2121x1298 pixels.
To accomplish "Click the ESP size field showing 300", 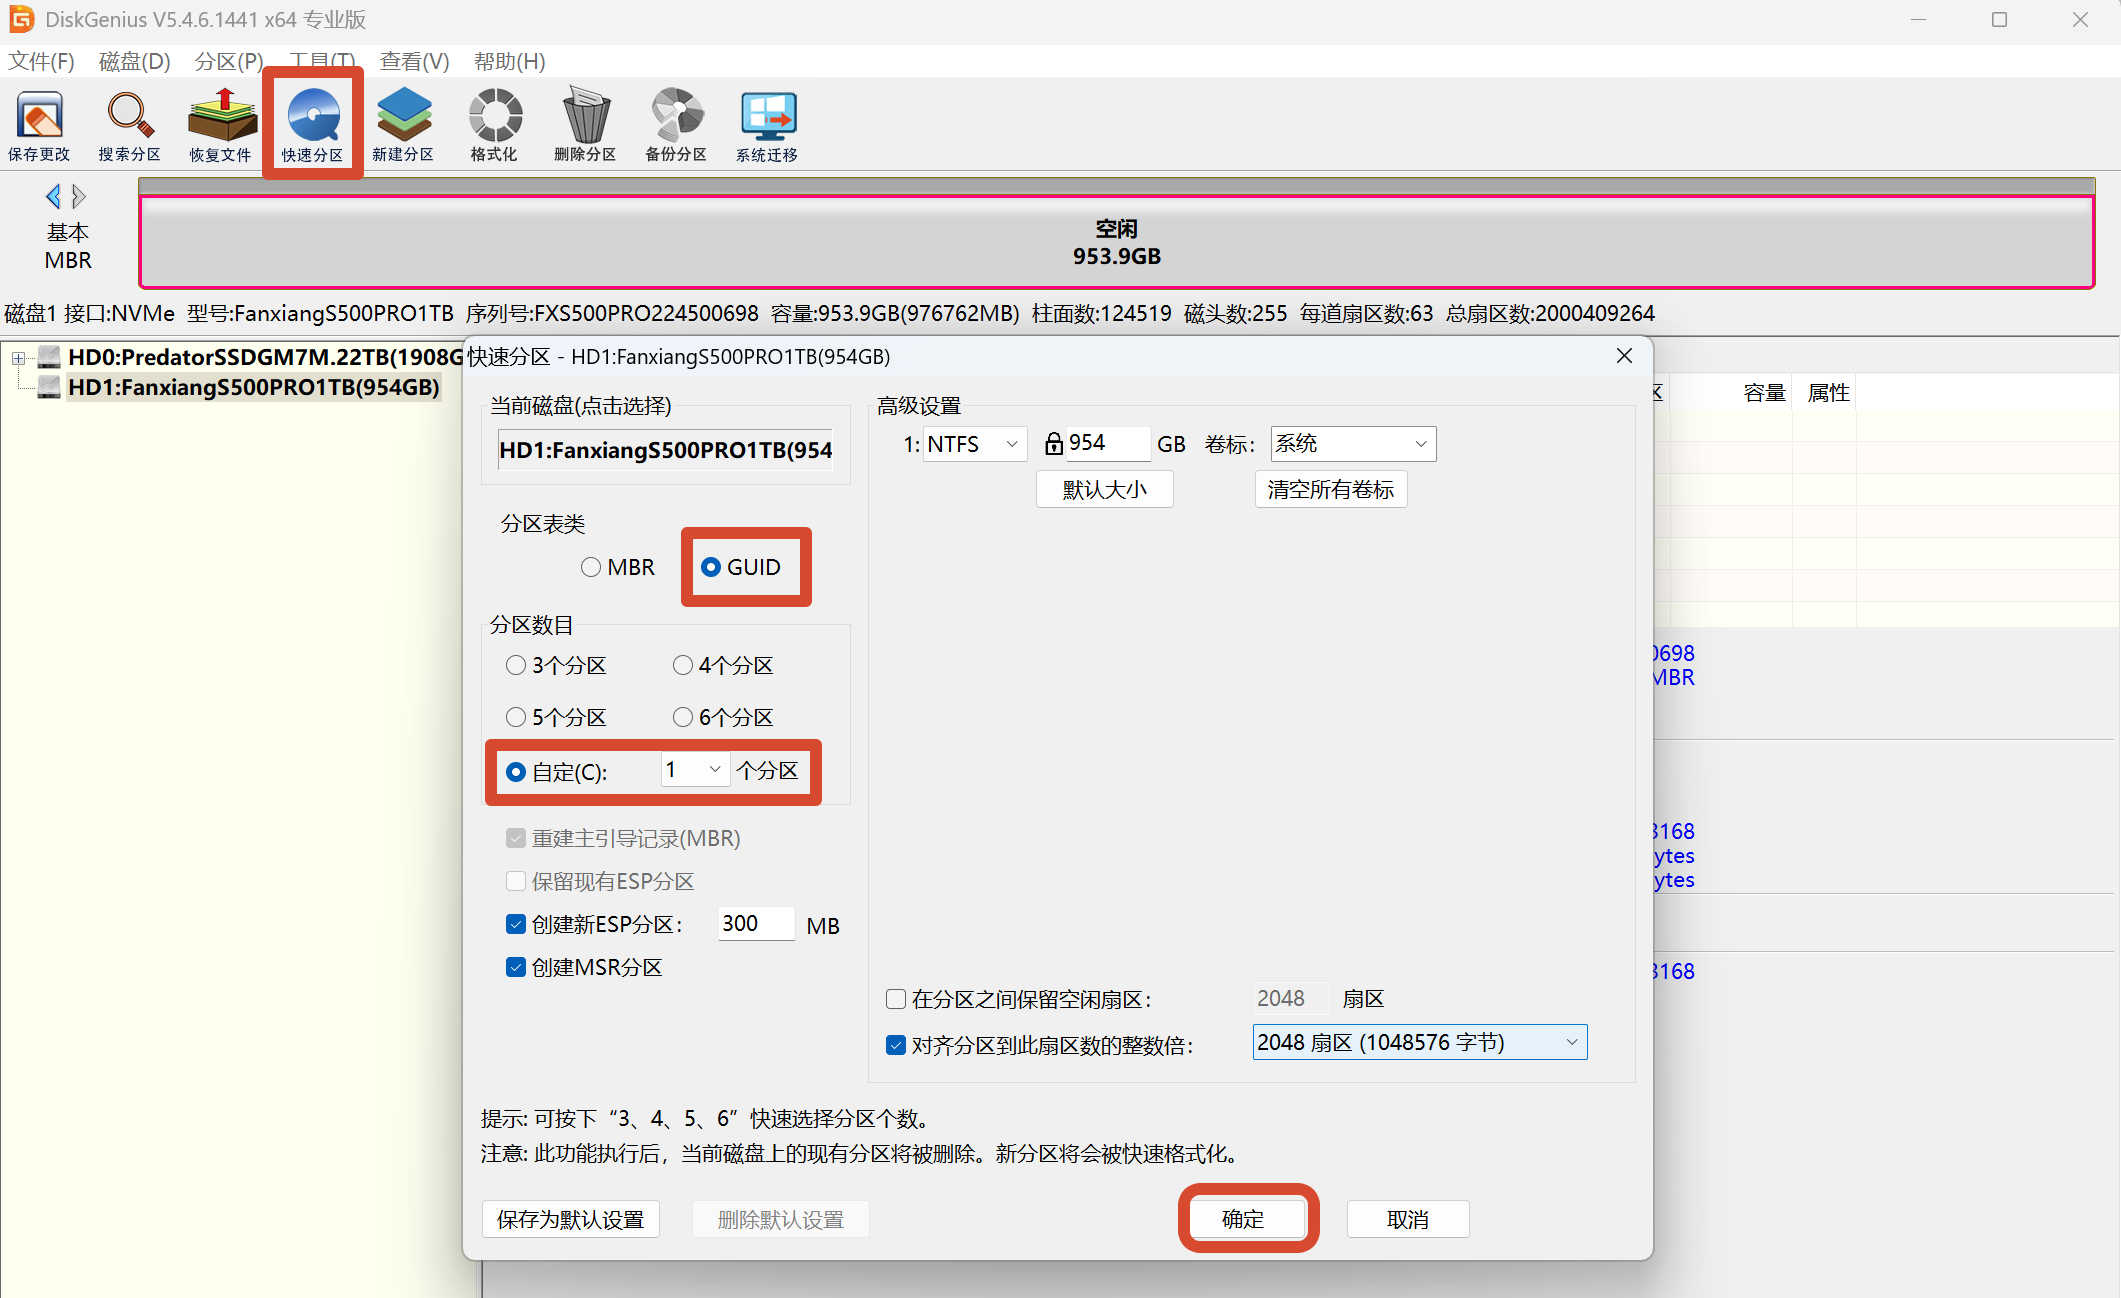I will pyautogui.click(x=756, y=923).
